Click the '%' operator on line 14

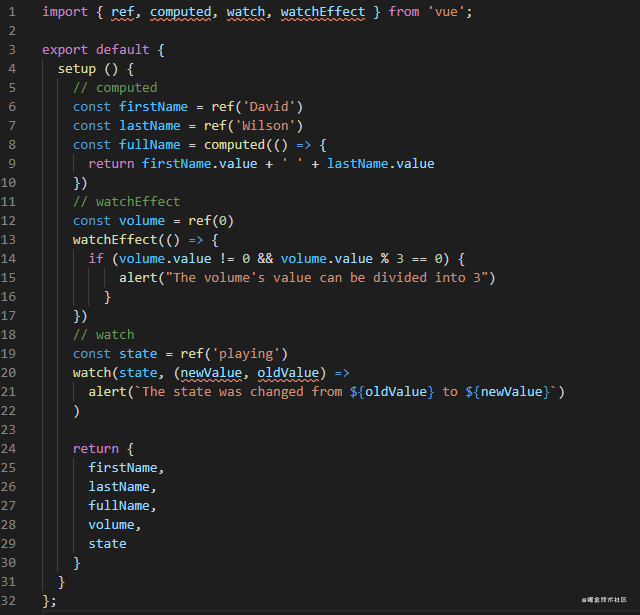coord(384,258)
